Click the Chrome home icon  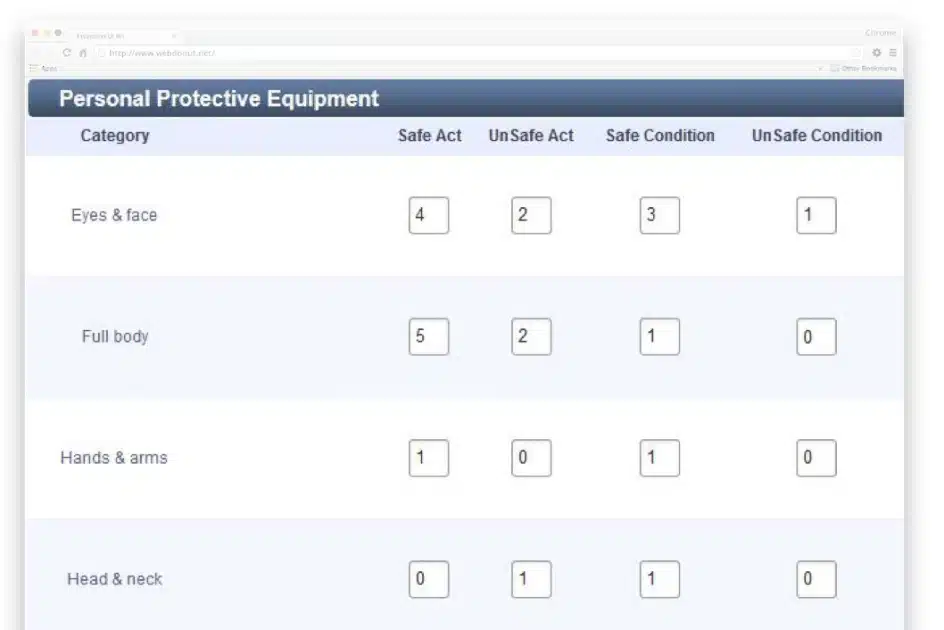(x=83, y=52)
